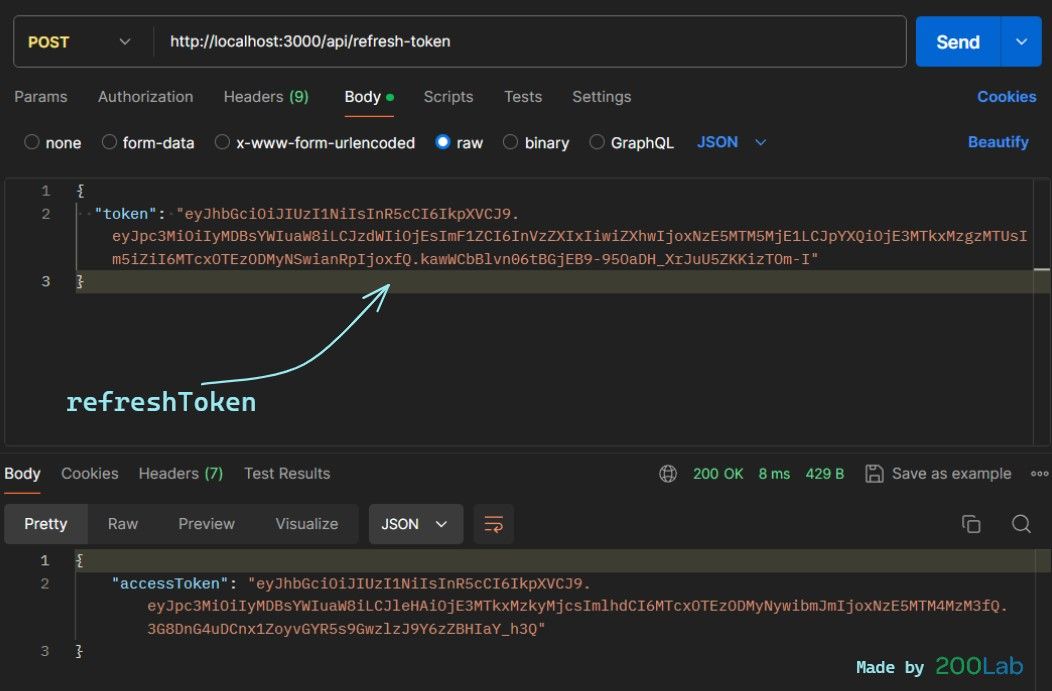
Task: Open the JSON body format dropdown
Action: click(x=731, y=143)
